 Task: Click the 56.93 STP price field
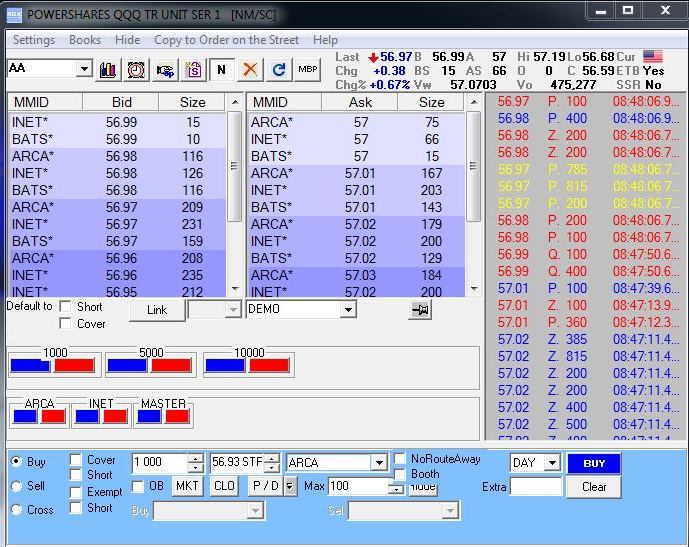[237, 463]
